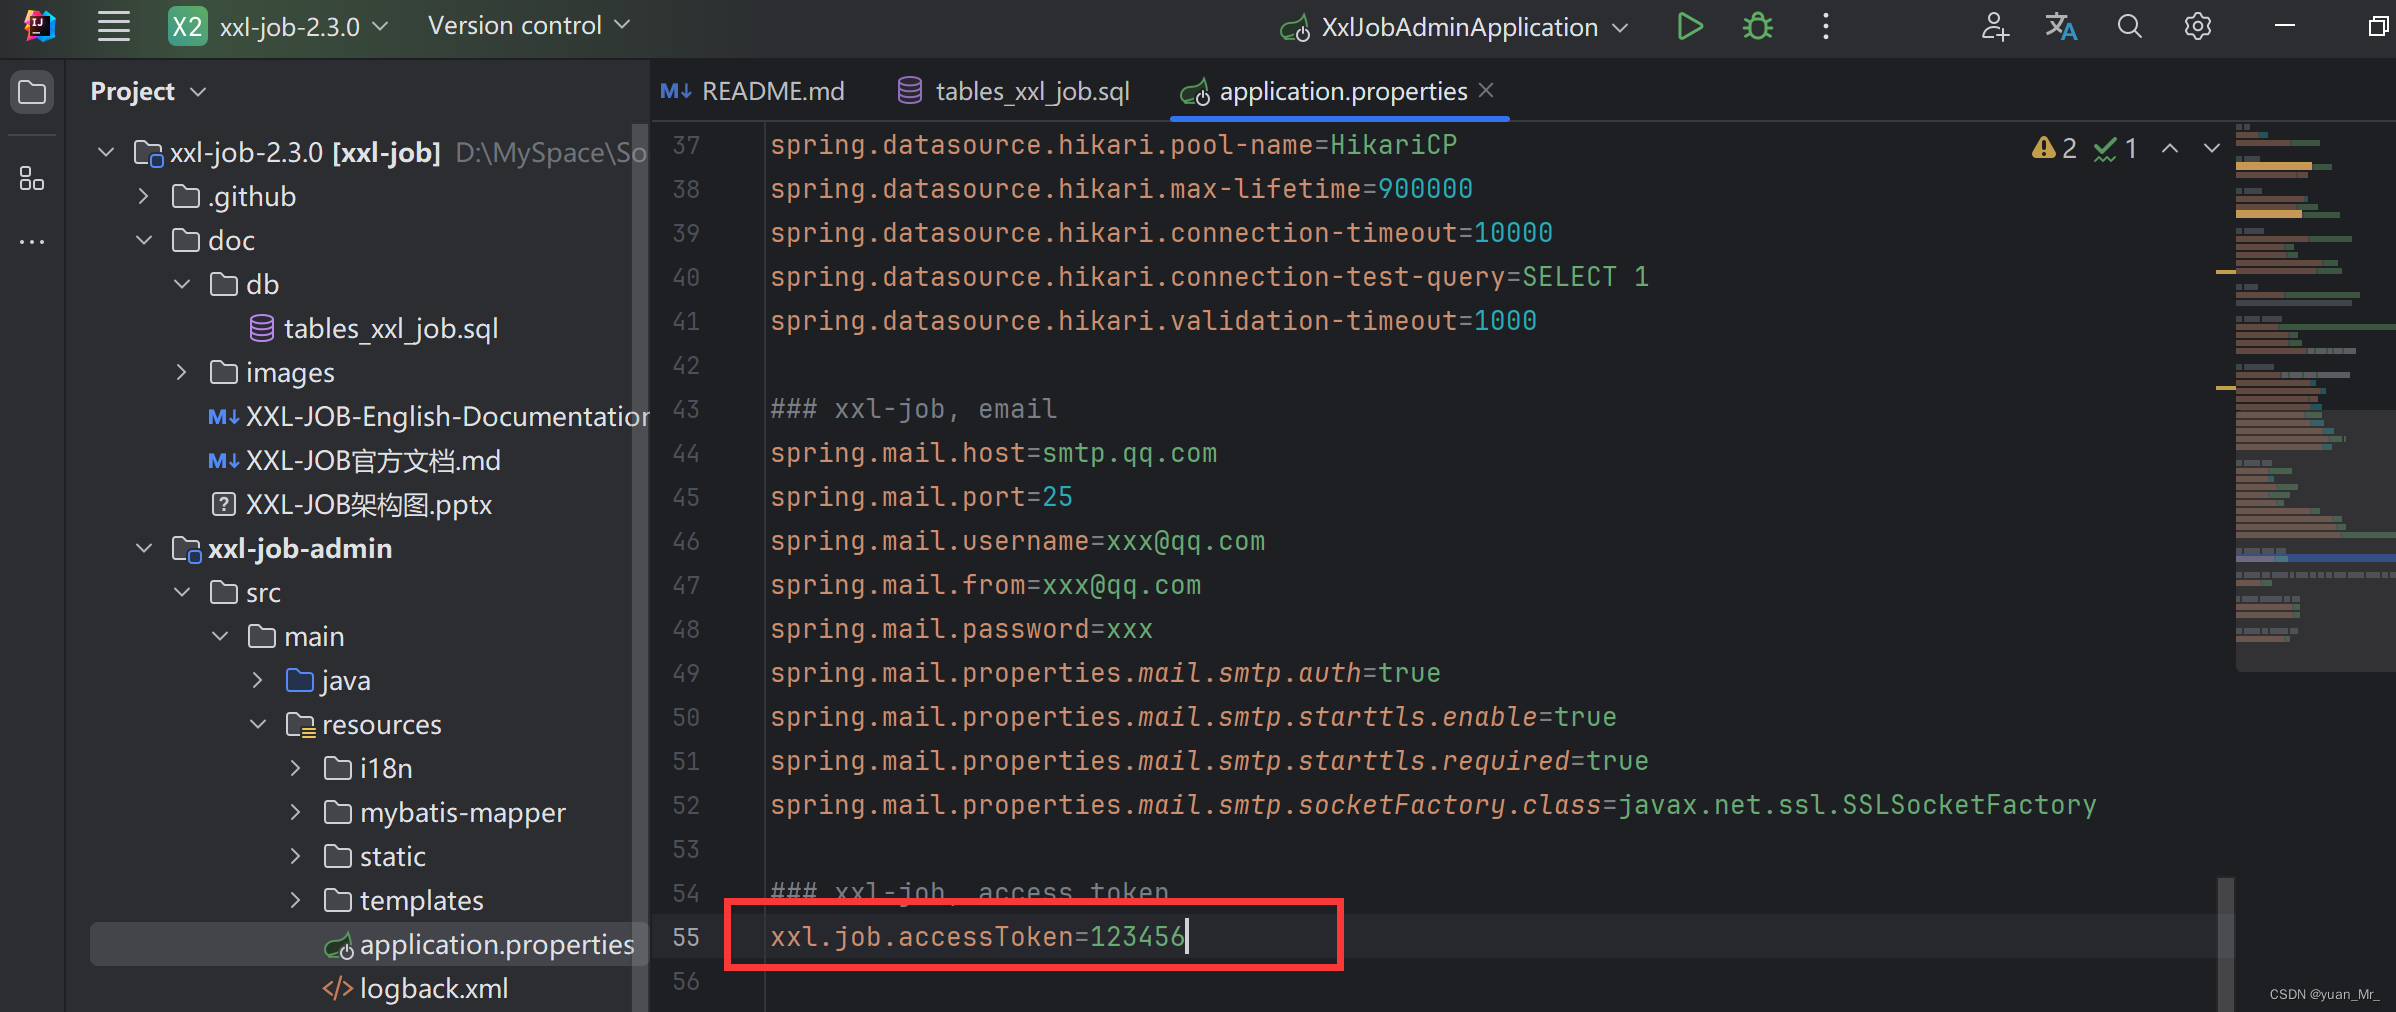Open IDE settings gear icon
The image size is (2396, 1012).
2197,26
